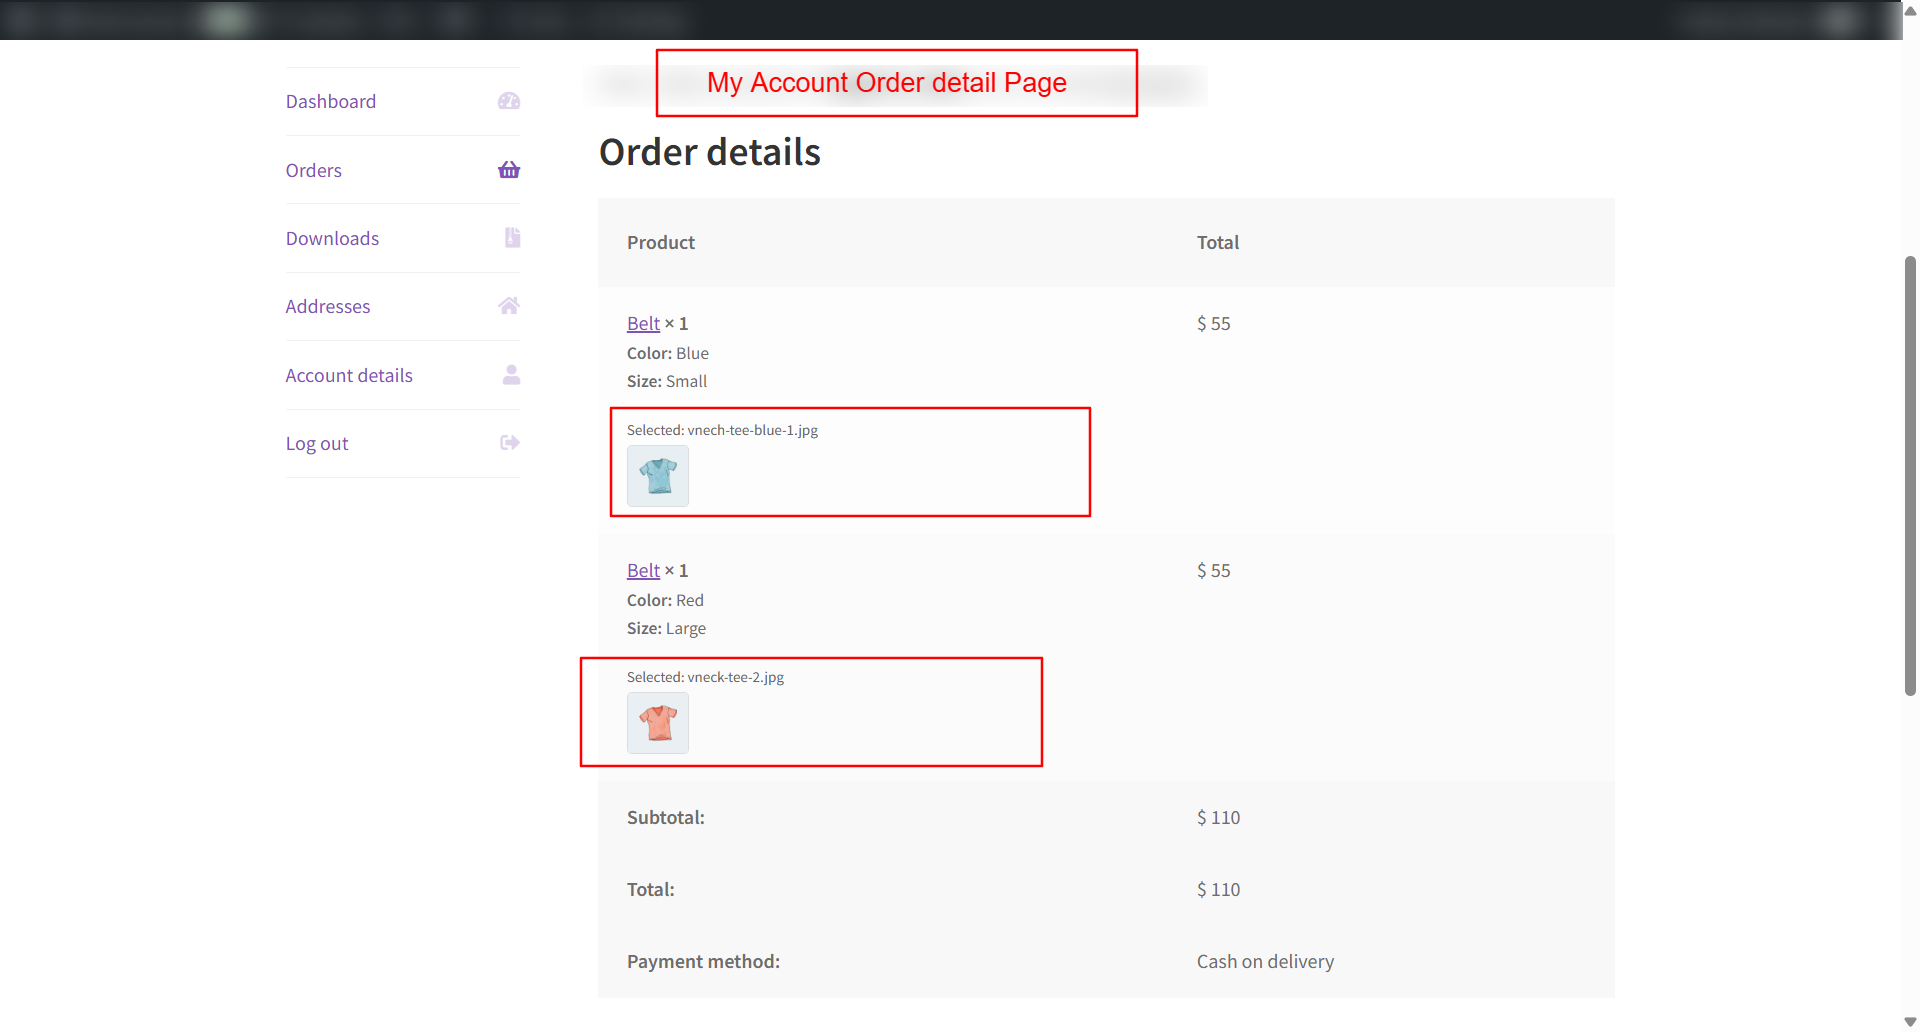Click the Log out arrow icon
Screen dimensions: 1920x1032
[509, 443]
